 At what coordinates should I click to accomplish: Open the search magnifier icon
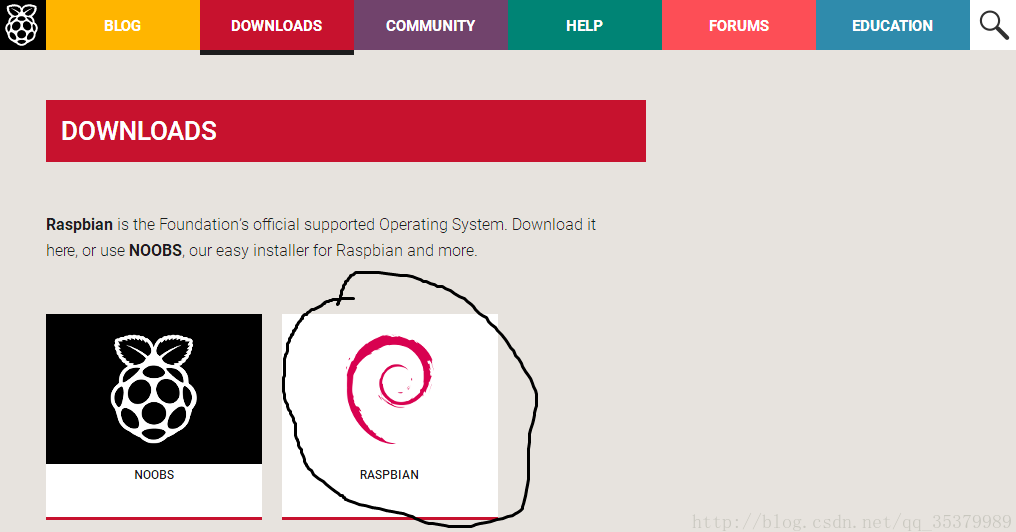[x=993, y=25]
